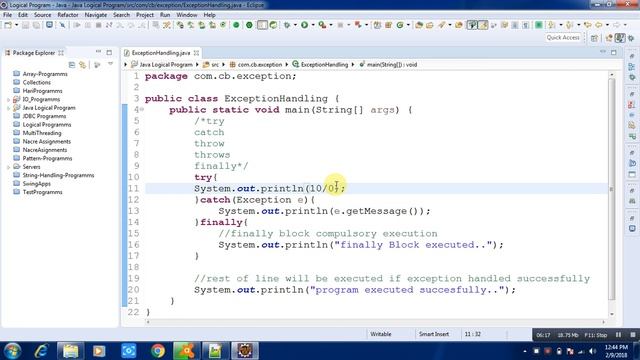Click the Run Last Tool (external tools) icon
The image size is (640, 360).
click(322, 25)
